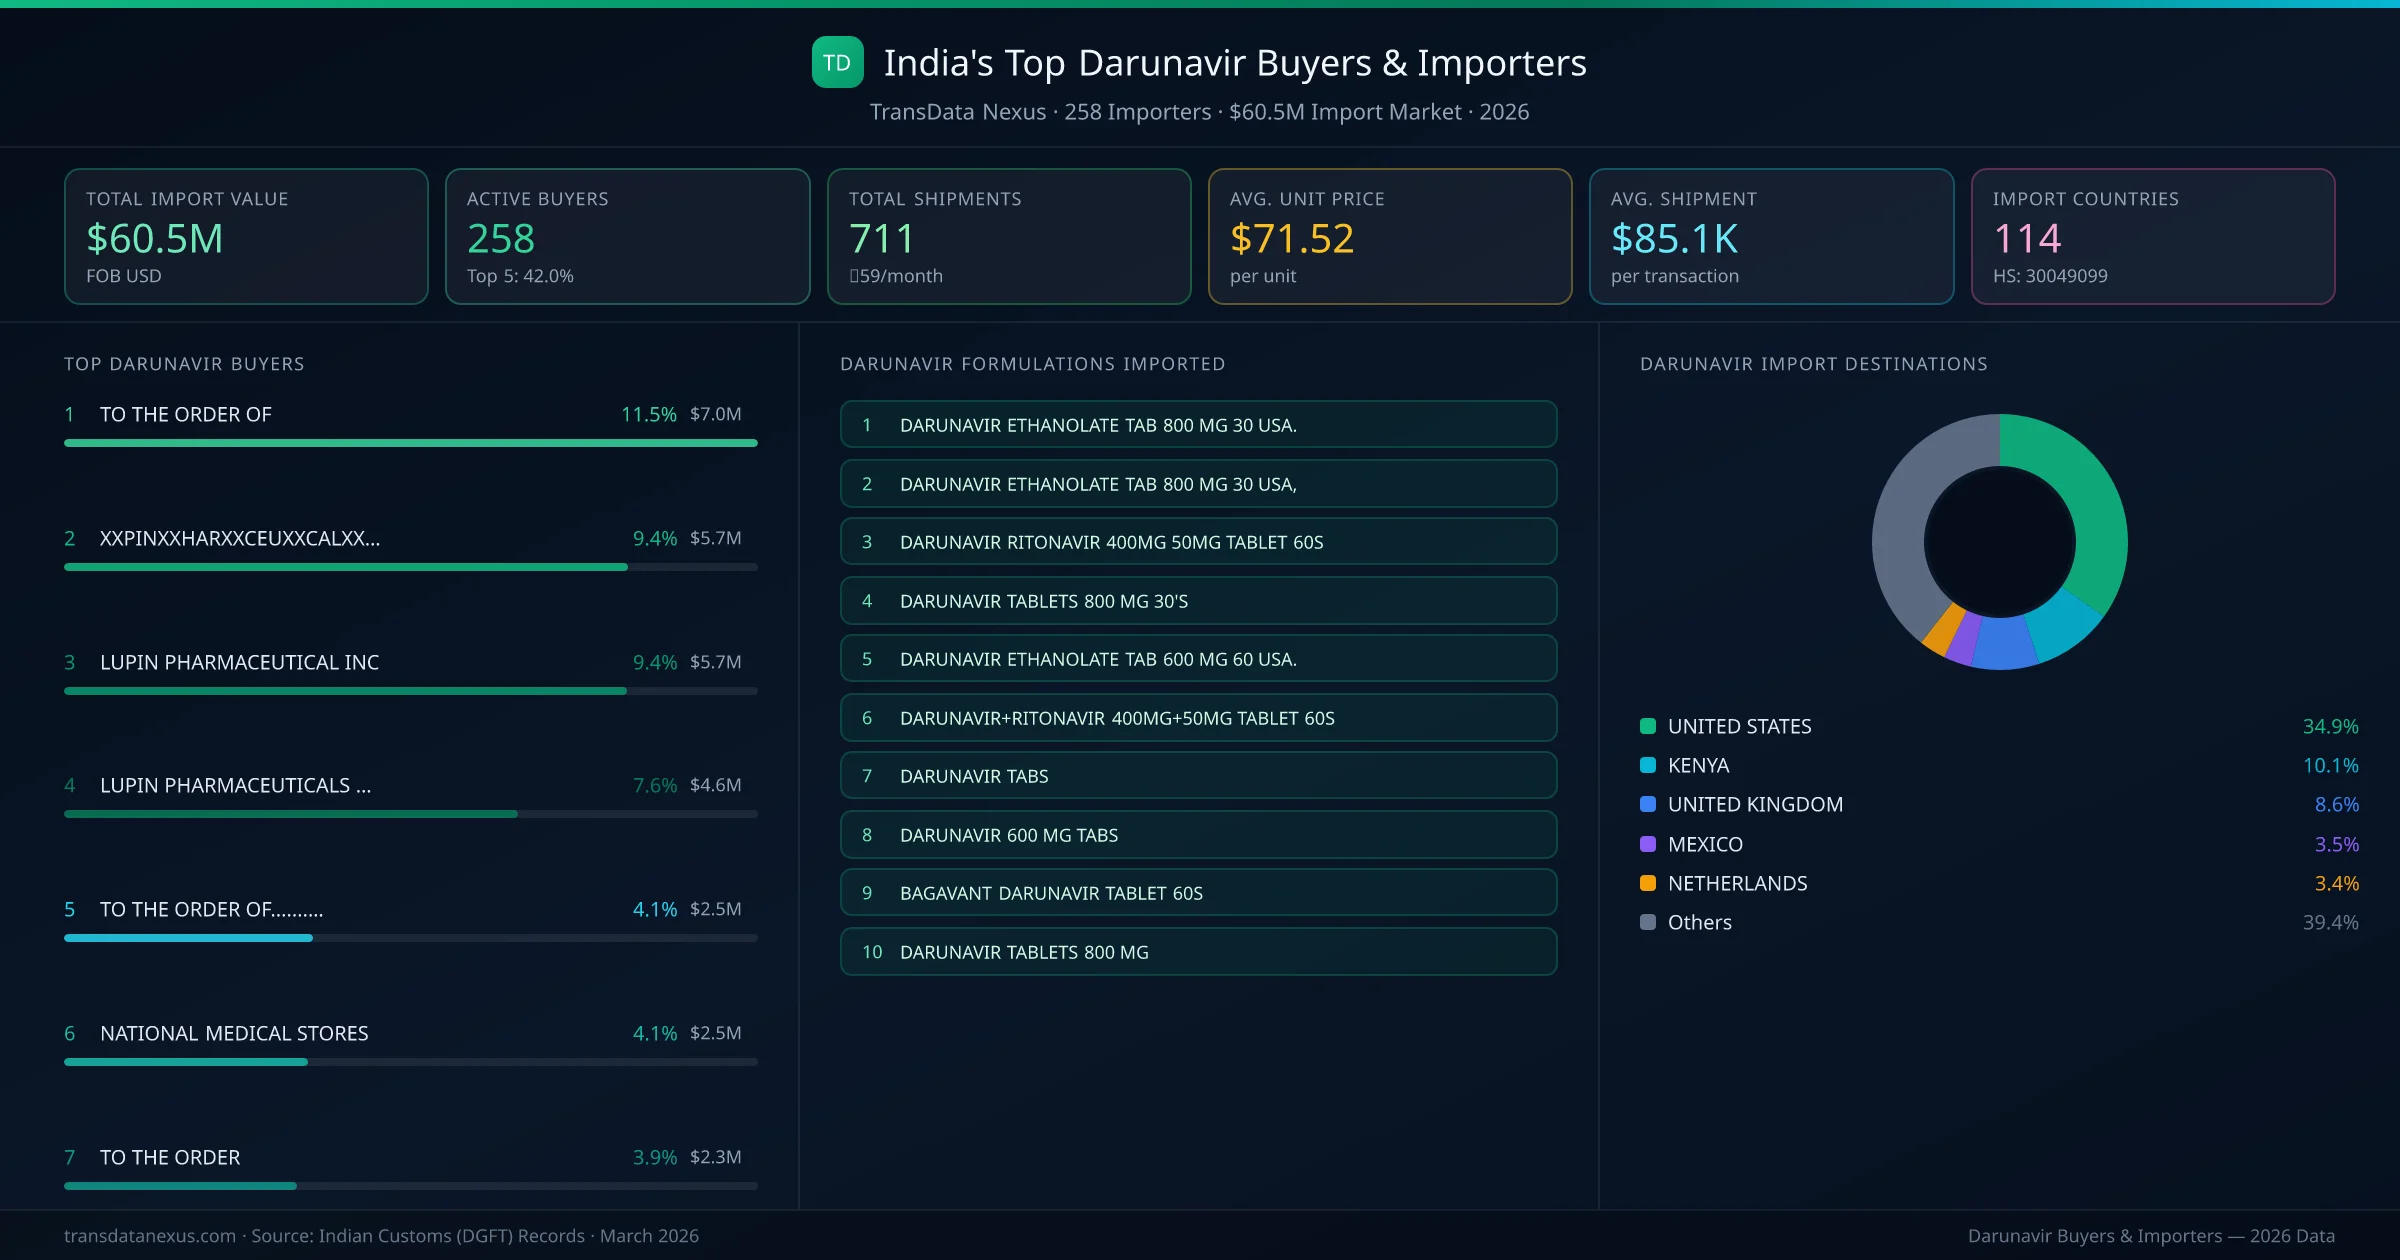Screen dimensions: 2400x1260
Task: Select Darunavir Ritonavir 400MG 50MG Tablet 60S row
Action: pos(1198,542)
